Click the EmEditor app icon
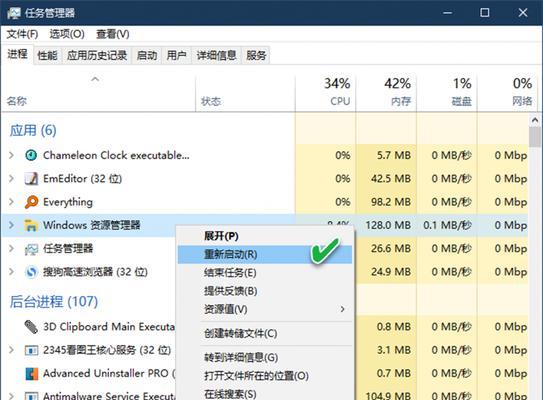Viewport: 543px width, 400px height. (x=31, y=179)
